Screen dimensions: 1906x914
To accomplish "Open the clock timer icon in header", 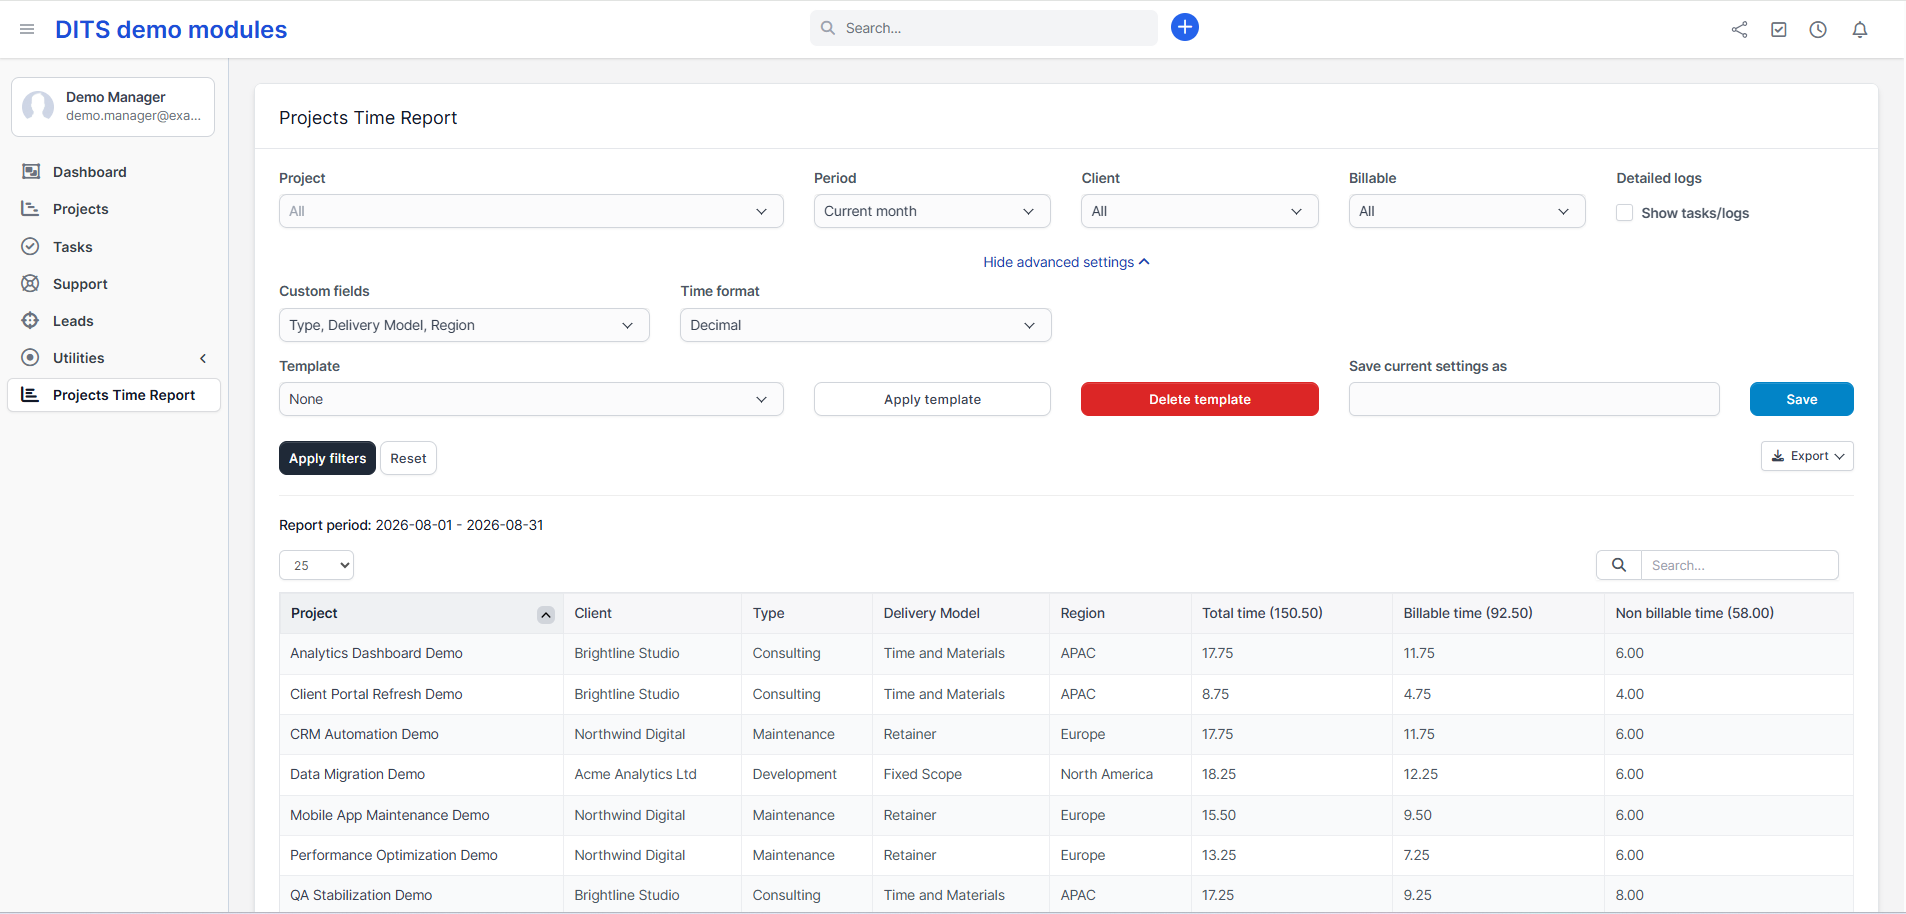I will 1818,29.
